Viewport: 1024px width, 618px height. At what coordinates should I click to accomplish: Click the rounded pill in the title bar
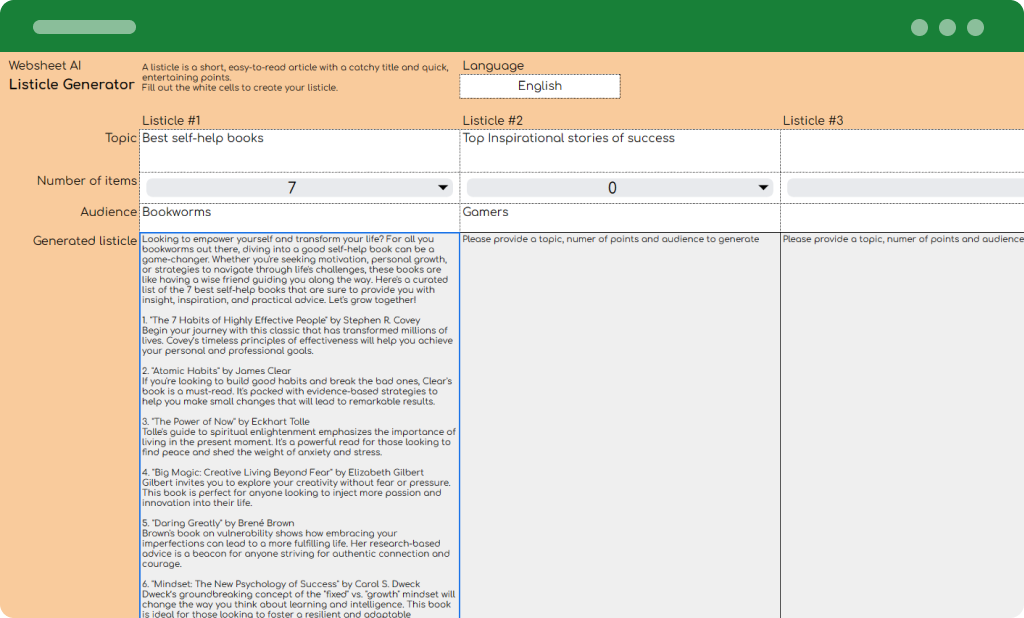tap(84, 27)
